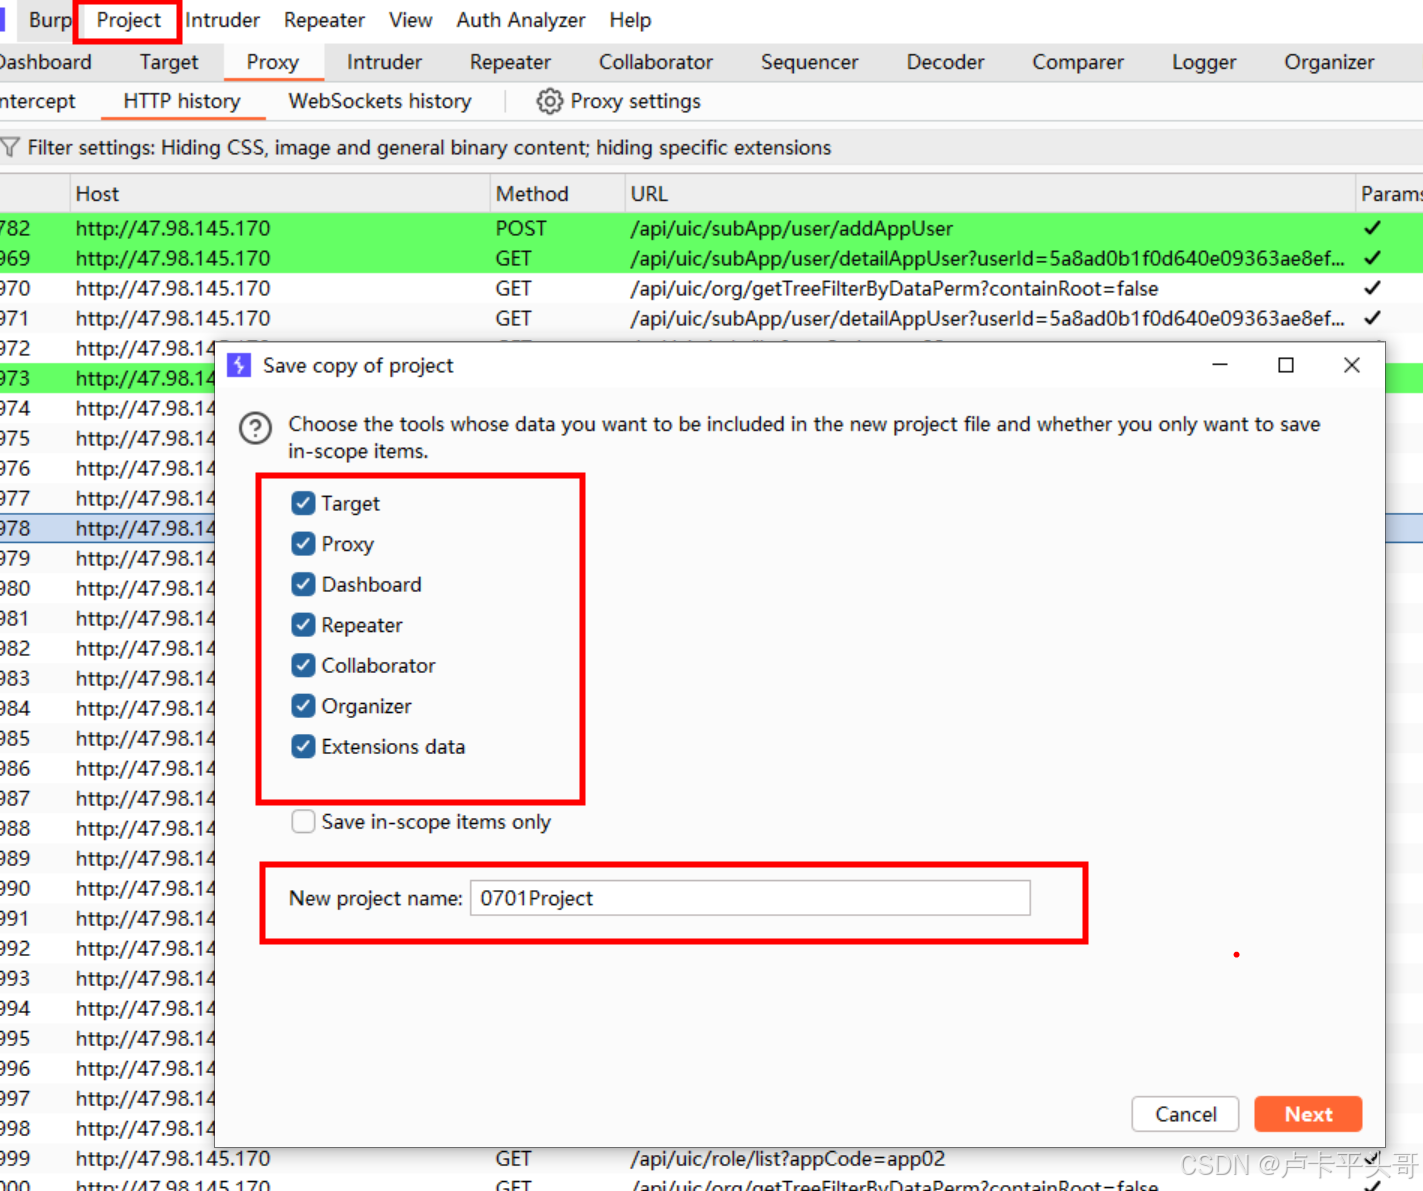This screenshot has height=1191, width=1423.
Task: Switch to the Sequencer tab
Action: pyautogui.click(x=809, y=62)
